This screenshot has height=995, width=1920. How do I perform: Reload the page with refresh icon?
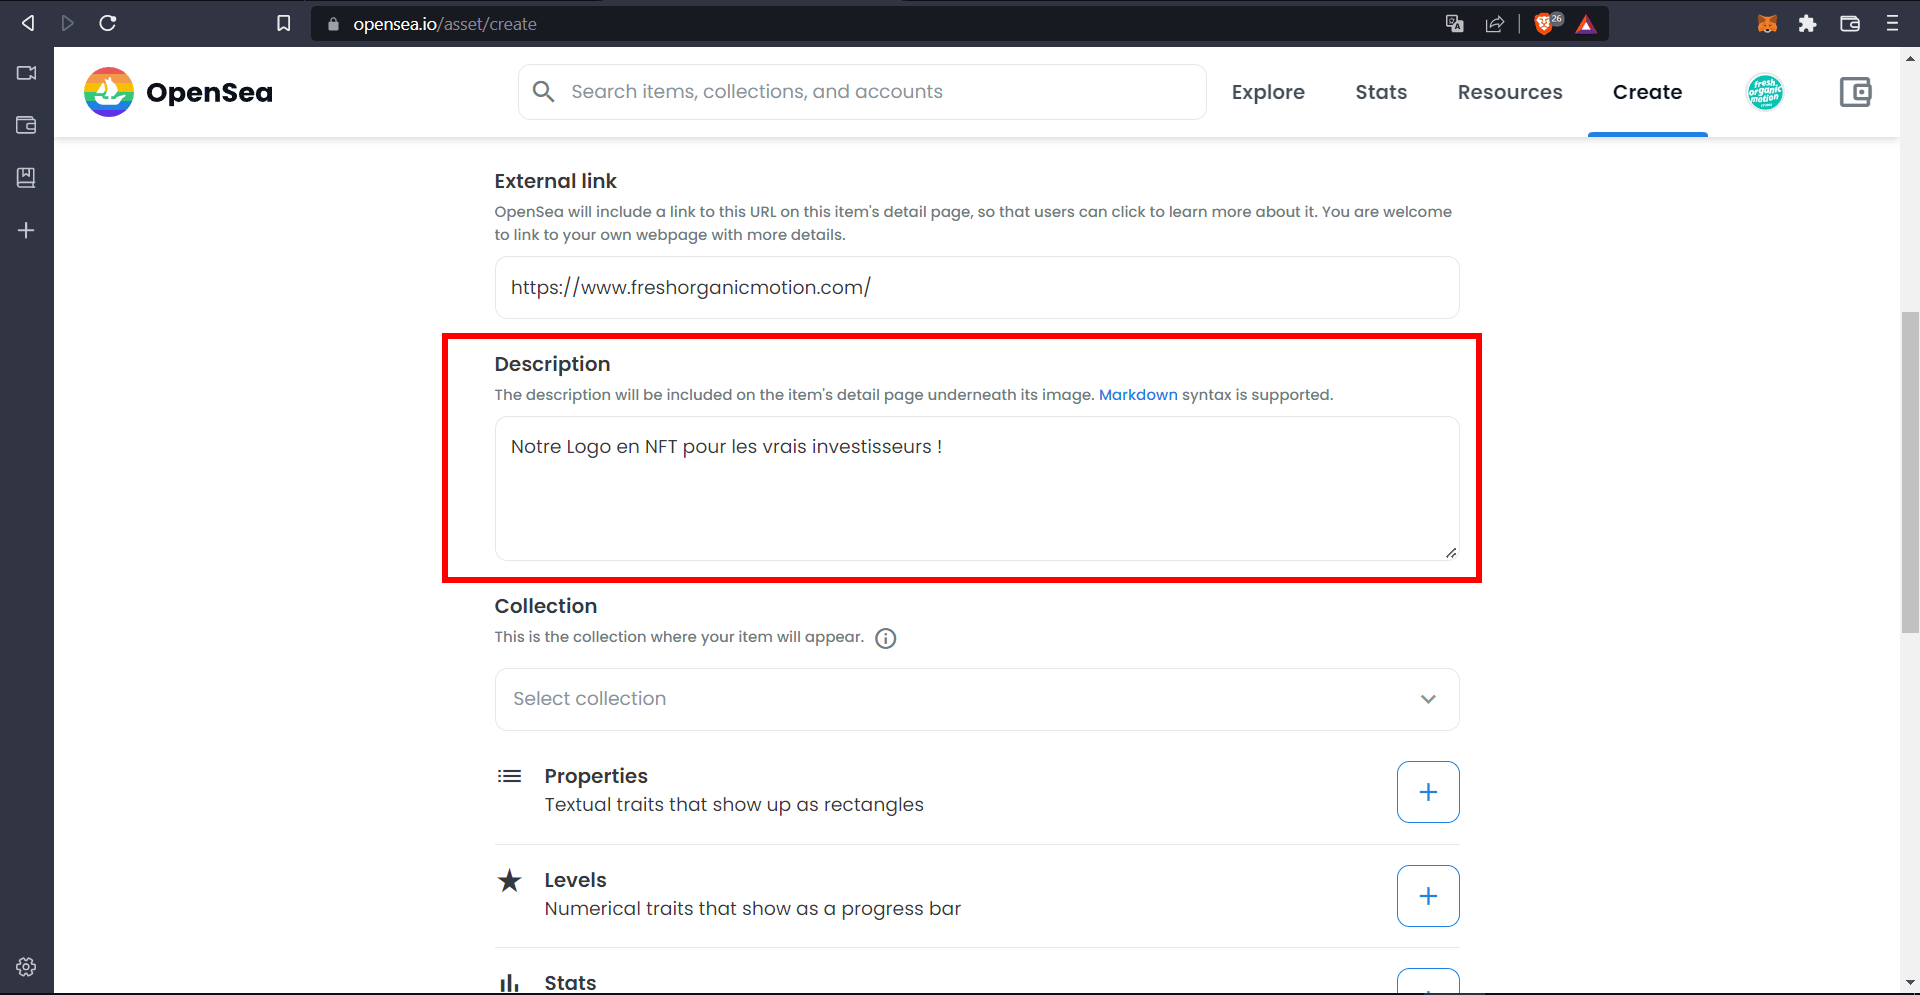tap(108, 23)
